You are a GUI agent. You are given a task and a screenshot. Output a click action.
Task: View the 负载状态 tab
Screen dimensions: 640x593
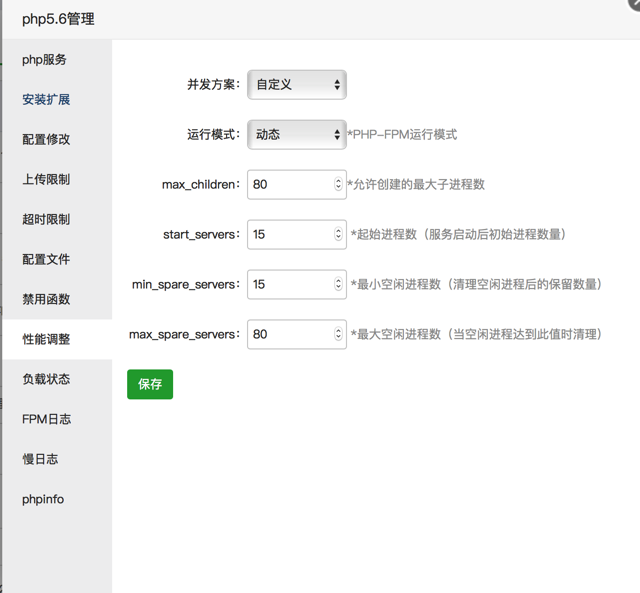click(x=46, y=380)
